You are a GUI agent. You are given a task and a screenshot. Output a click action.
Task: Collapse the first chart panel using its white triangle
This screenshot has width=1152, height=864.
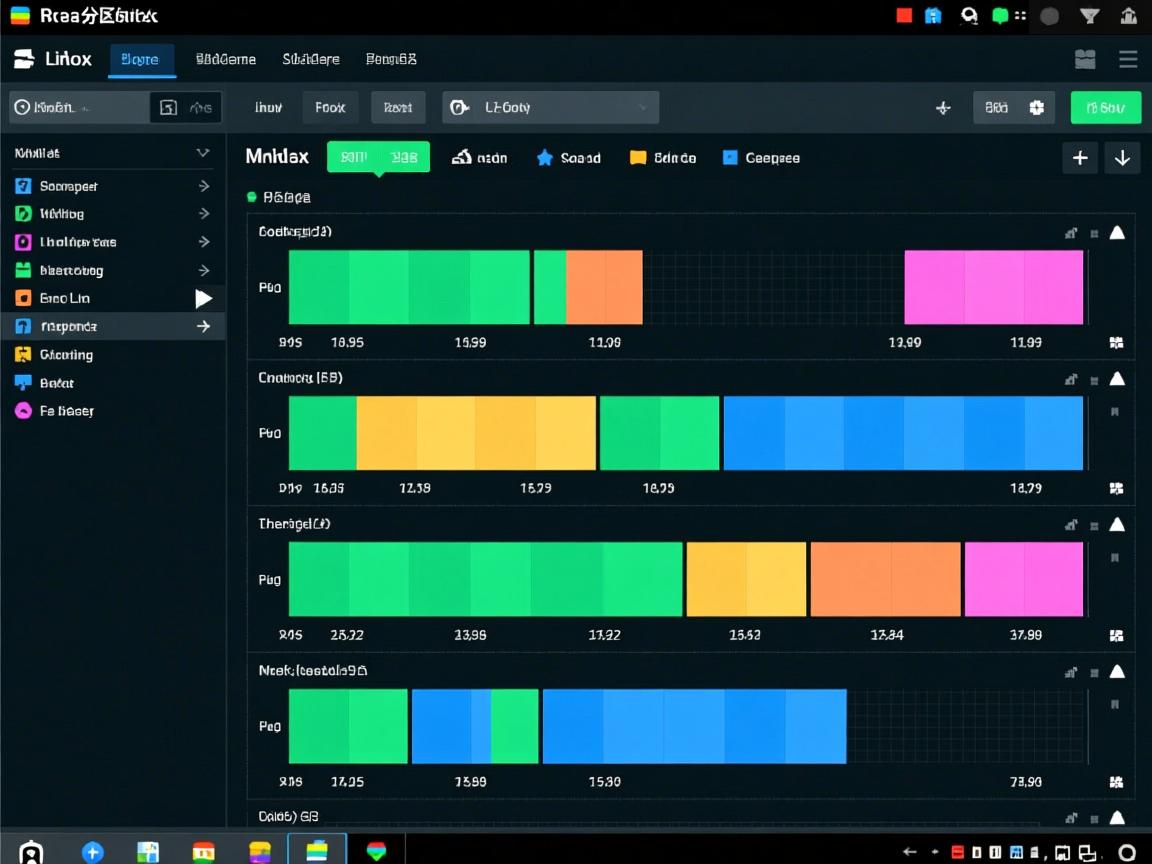coord(1117,233)
